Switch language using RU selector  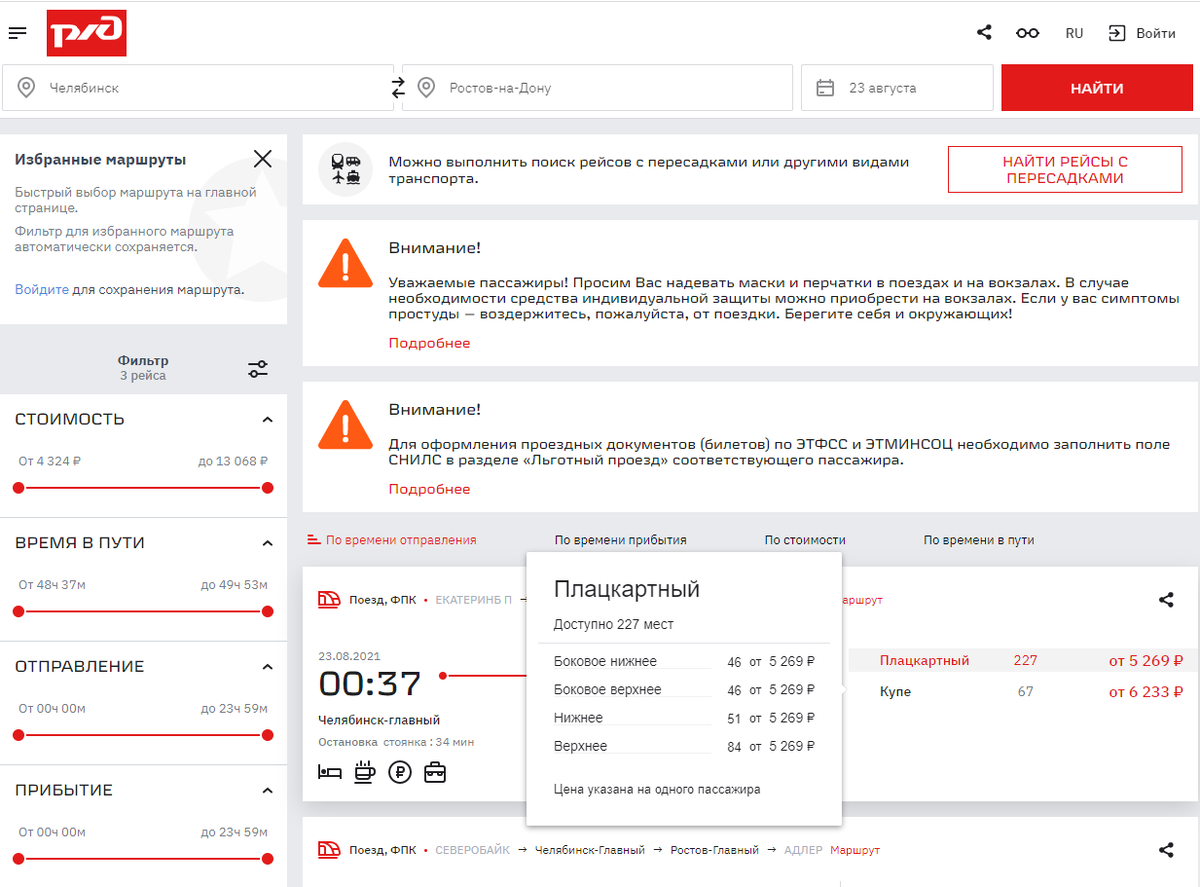(x=1074, y=33)
